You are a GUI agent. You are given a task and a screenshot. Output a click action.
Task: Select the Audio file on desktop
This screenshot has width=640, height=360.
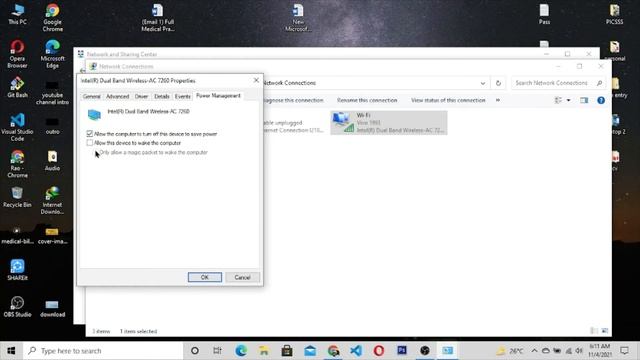tap(52, 161)
